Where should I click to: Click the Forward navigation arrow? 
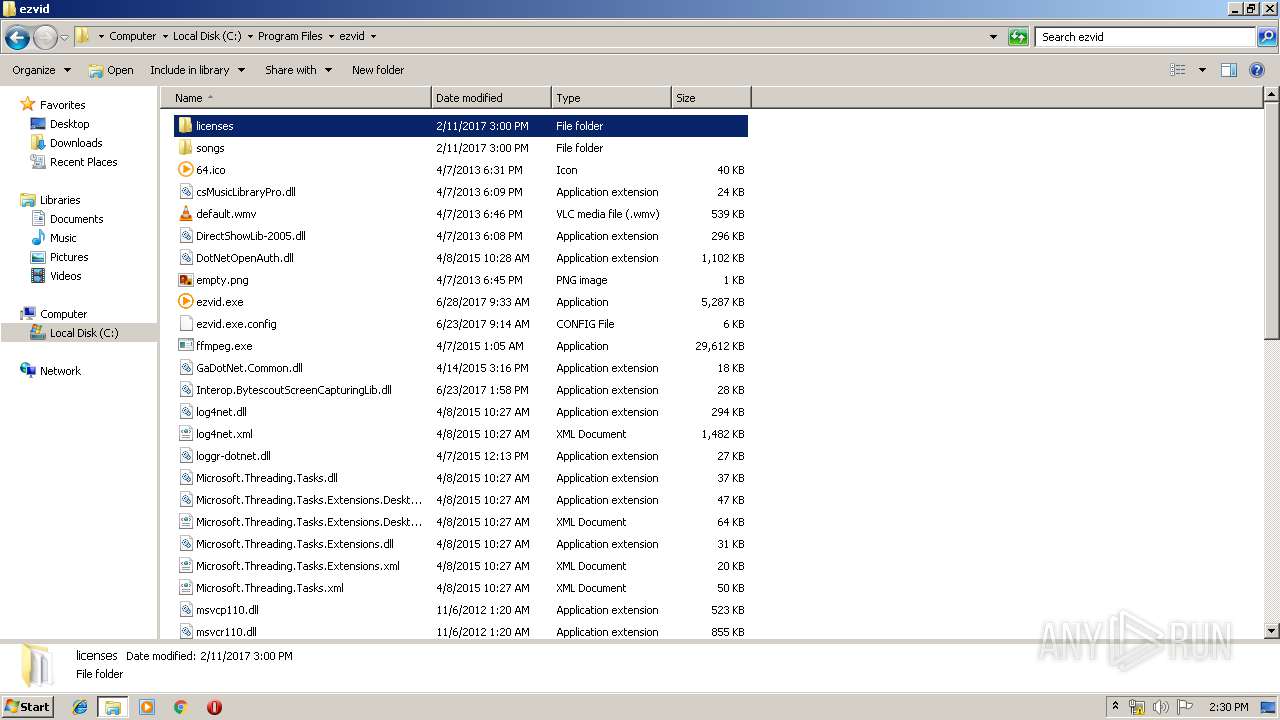(45, 38)
